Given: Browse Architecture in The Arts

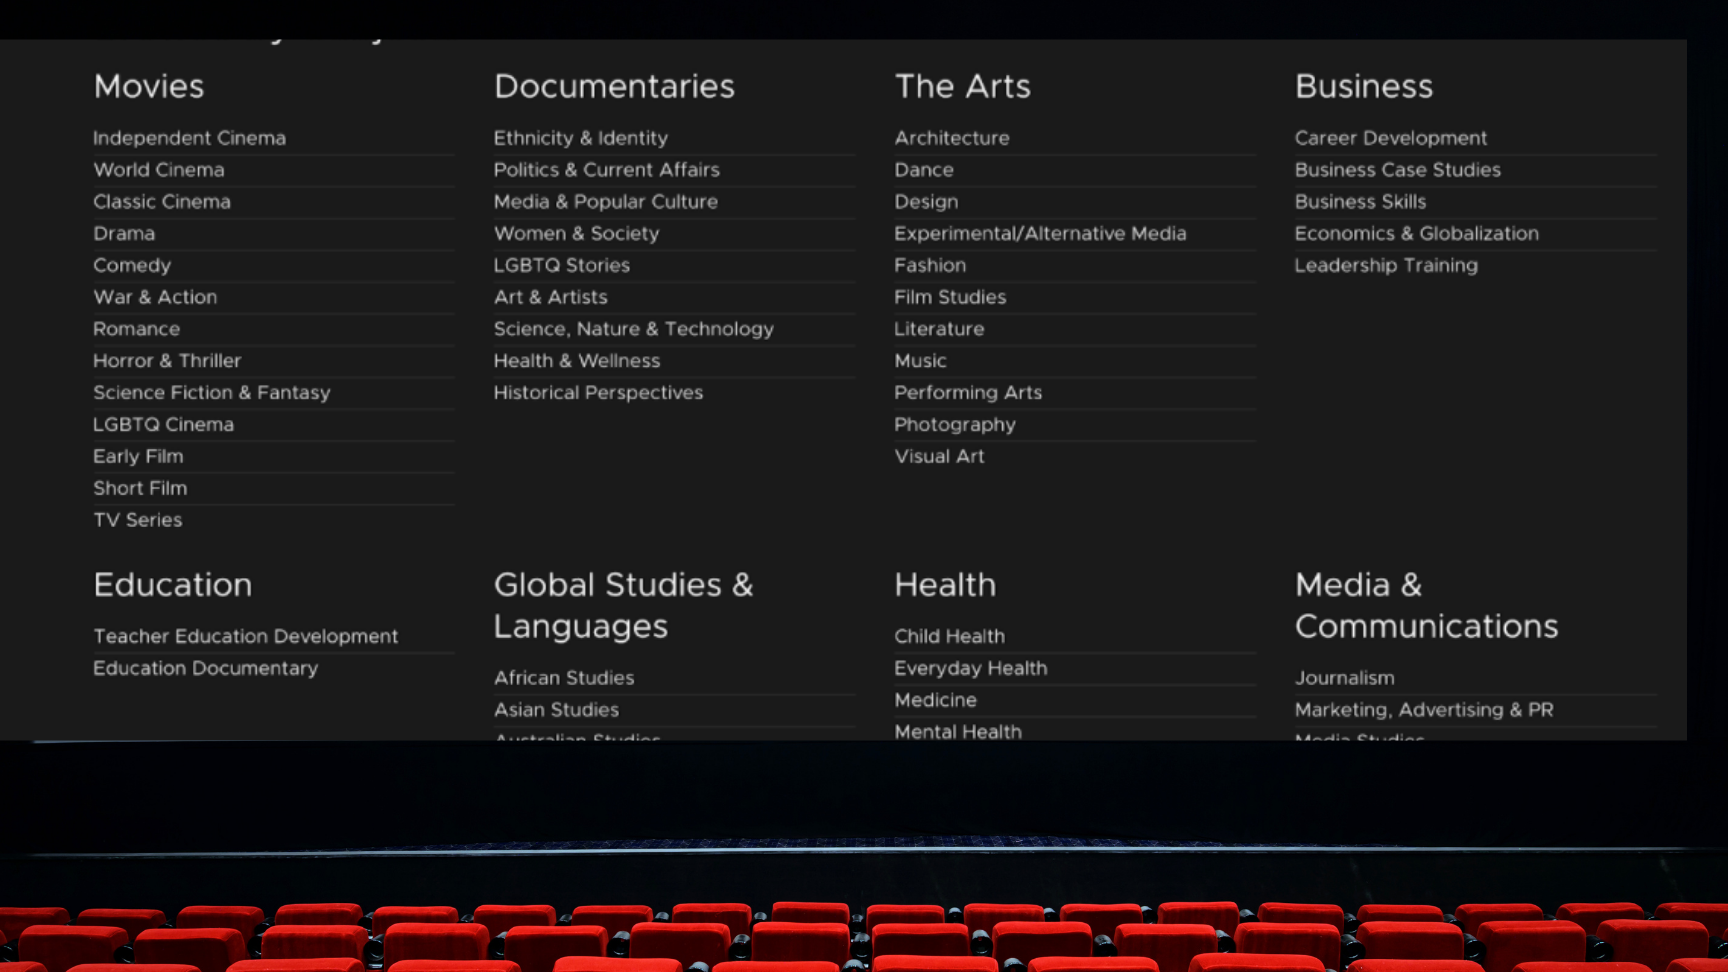Looking at the screenshot, I should 951,138.
